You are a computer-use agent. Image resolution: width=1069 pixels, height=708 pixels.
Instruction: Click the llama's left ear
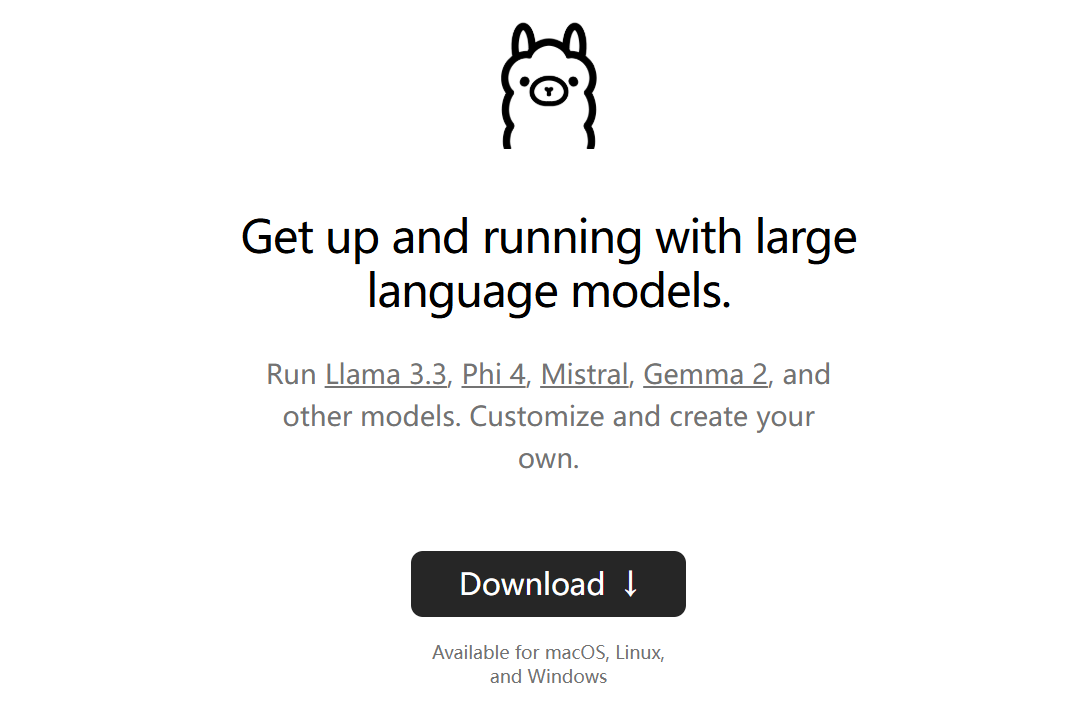pyautogui.click(x=524, y=39)
